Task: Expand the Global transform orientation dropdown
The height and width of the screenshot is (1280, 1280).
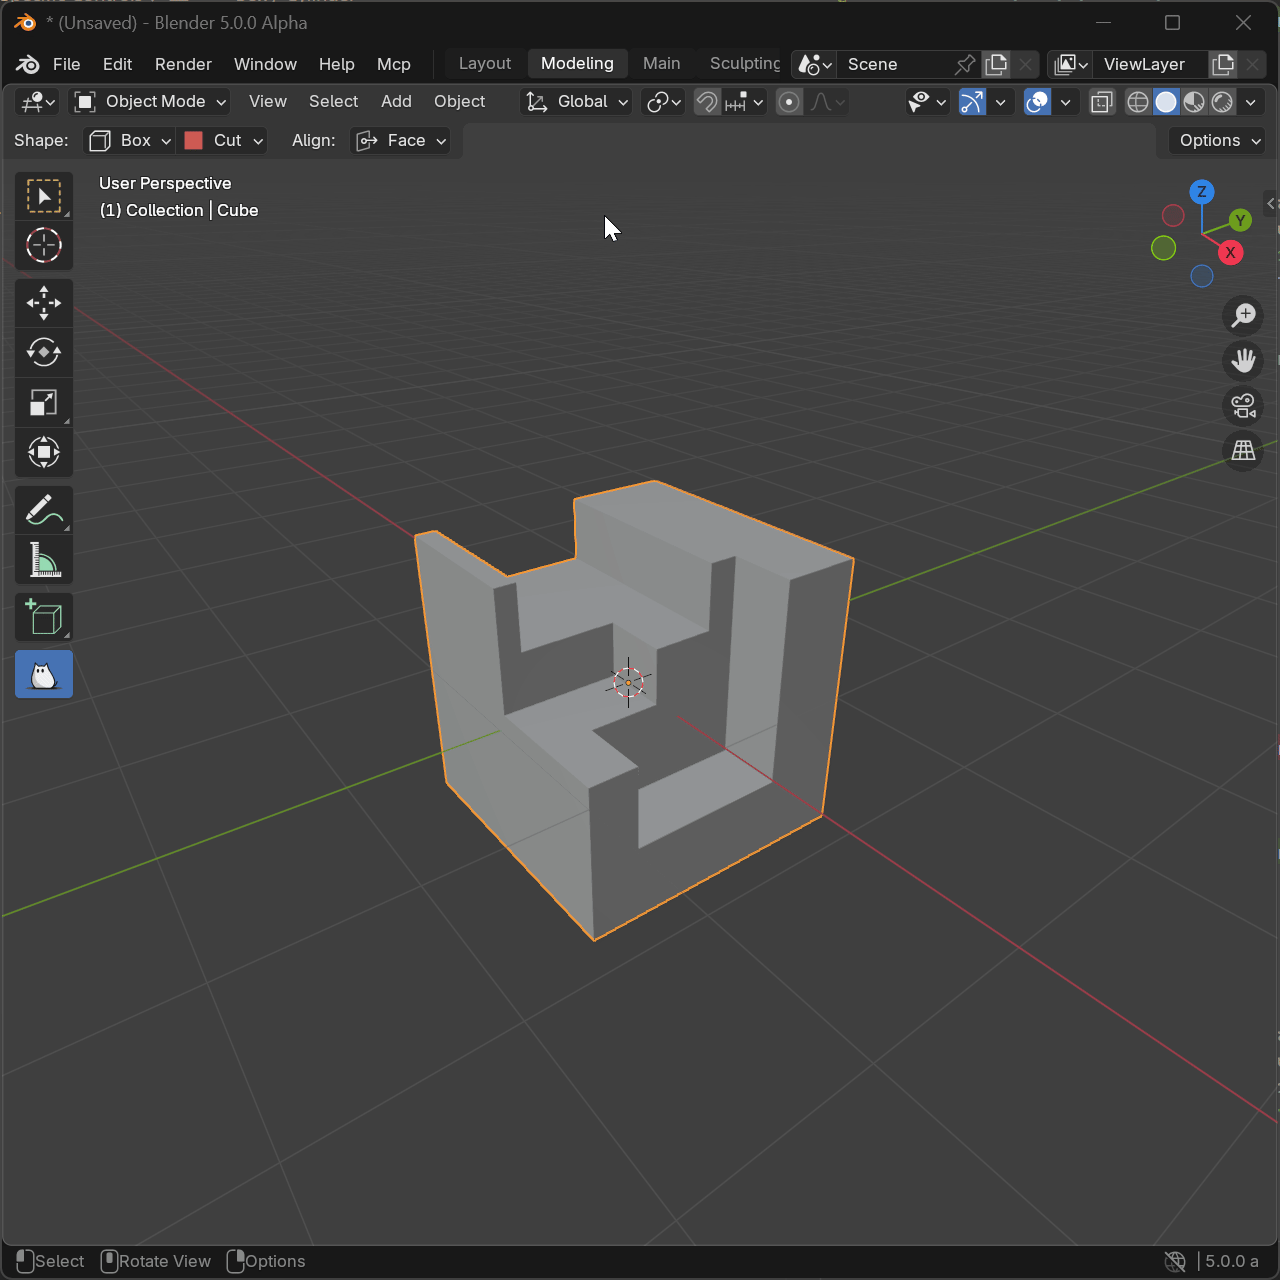Action: (577, 102)
